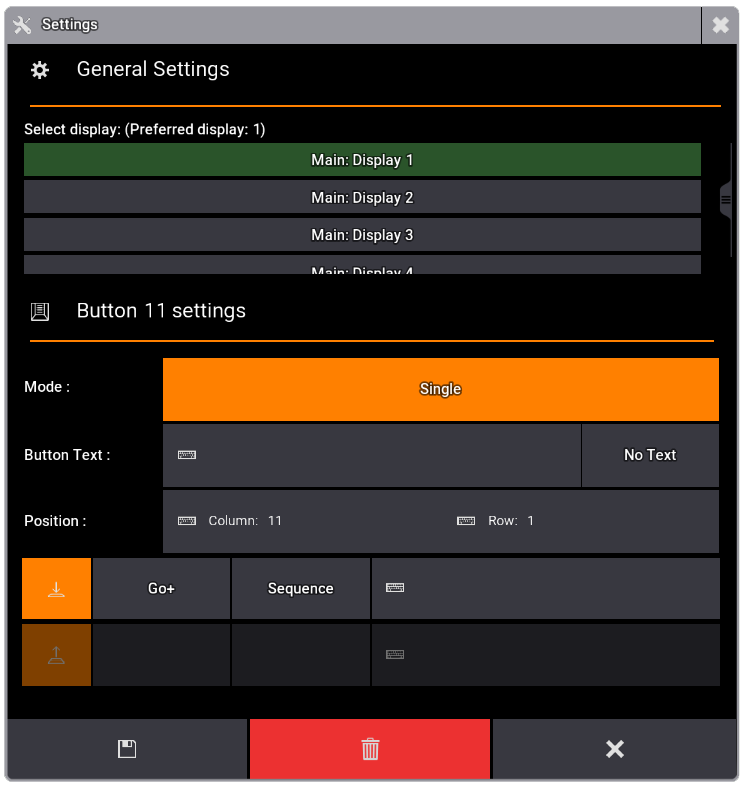Image resolution: width=744 pixels, height=792 pixels.
Task: Cancel with the bottom X icon
Action: (615, 749)
